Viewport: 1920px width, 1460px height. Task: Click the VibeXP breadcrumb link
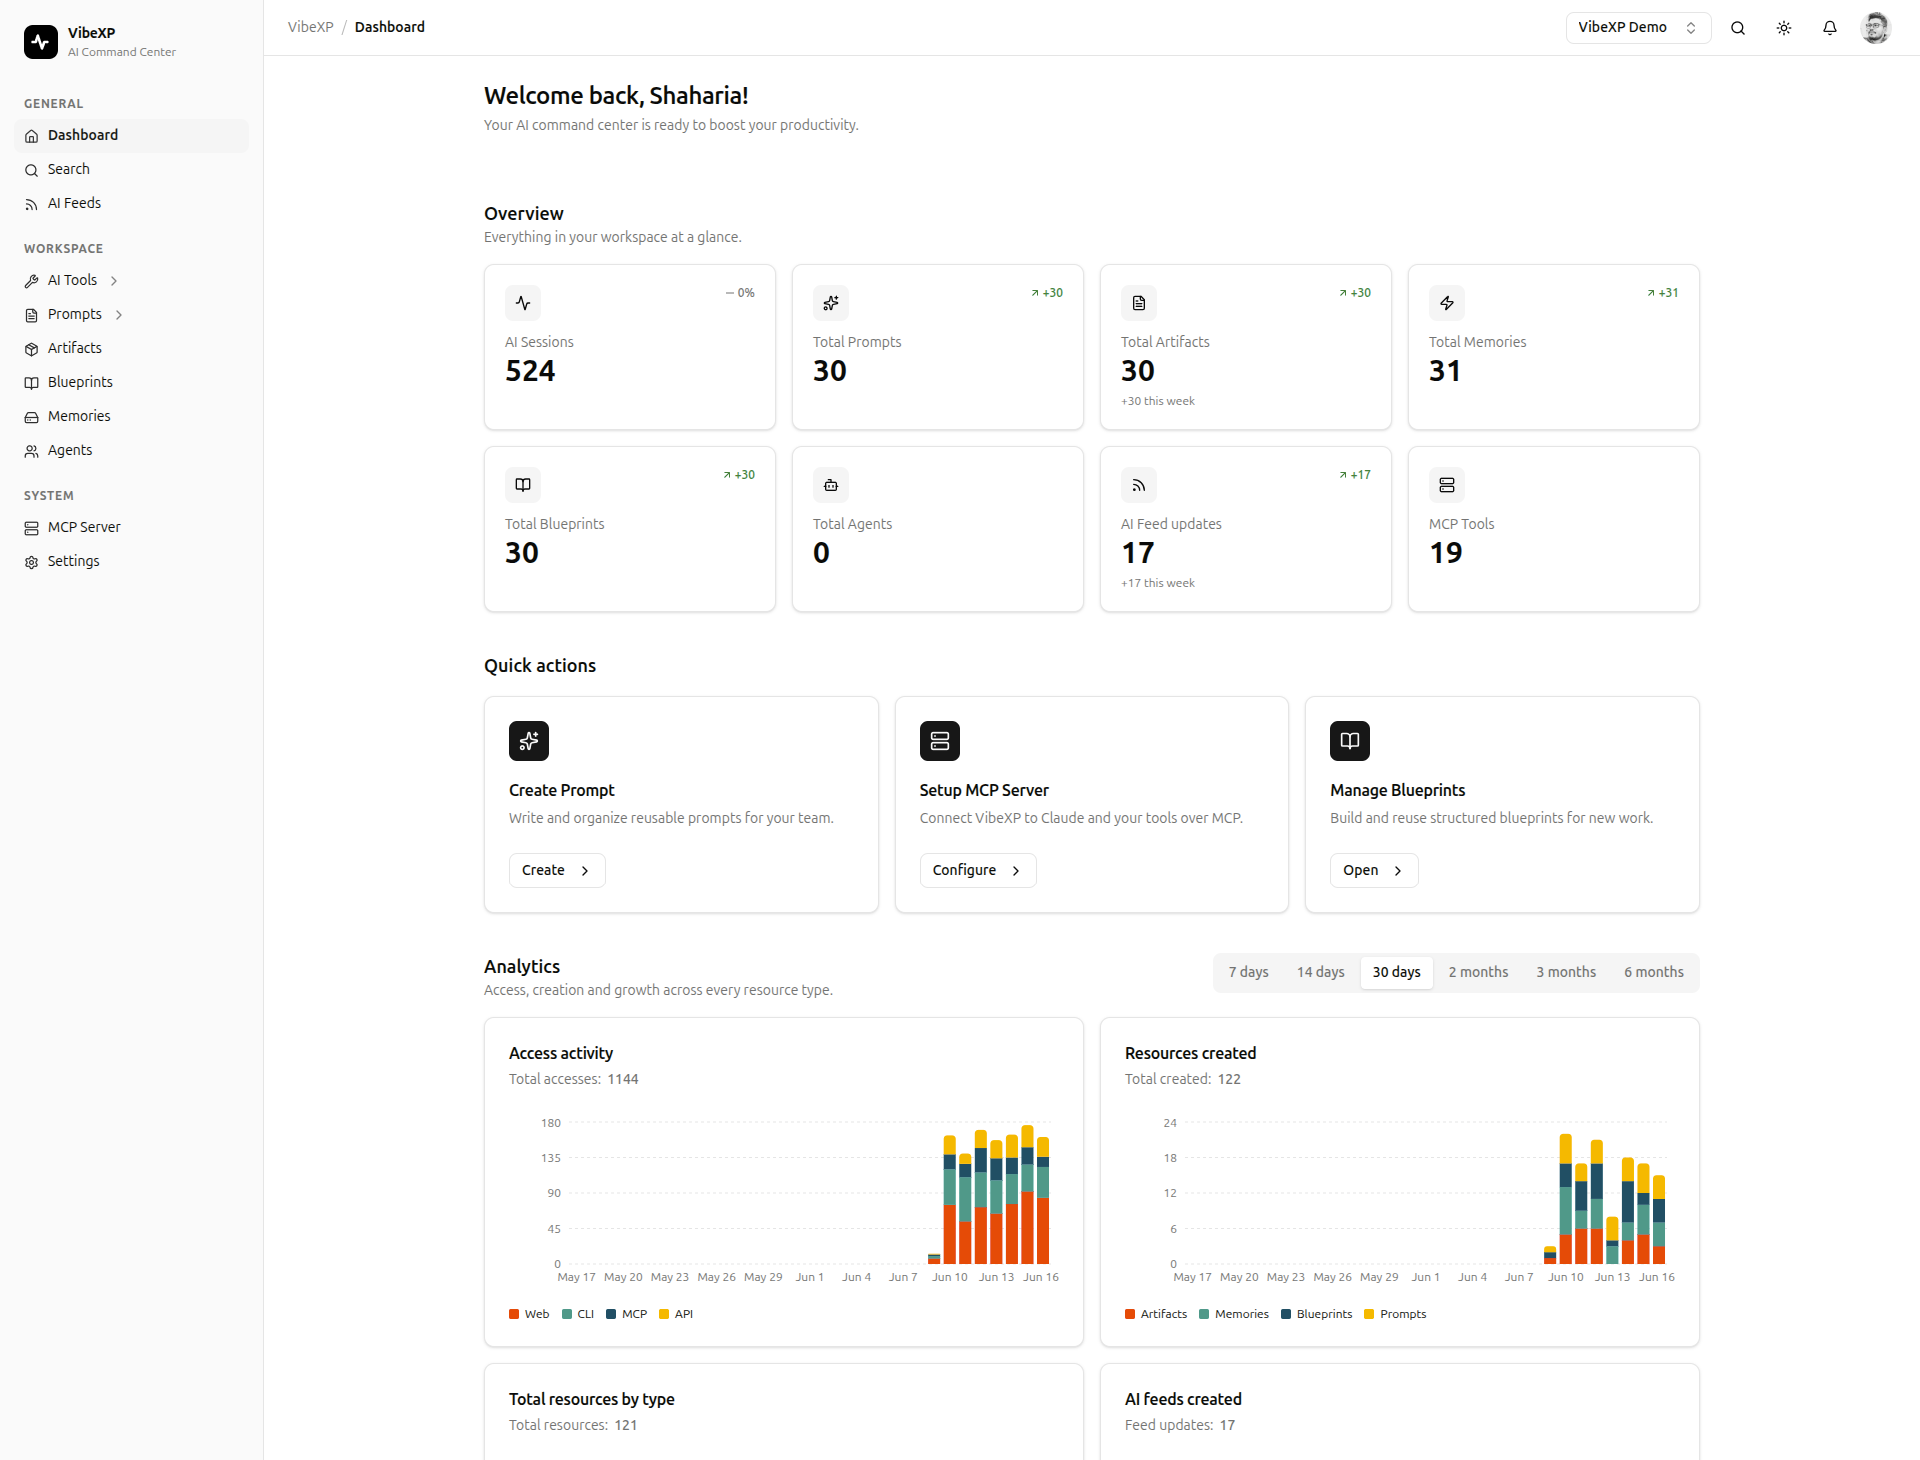tap(311, 27)
